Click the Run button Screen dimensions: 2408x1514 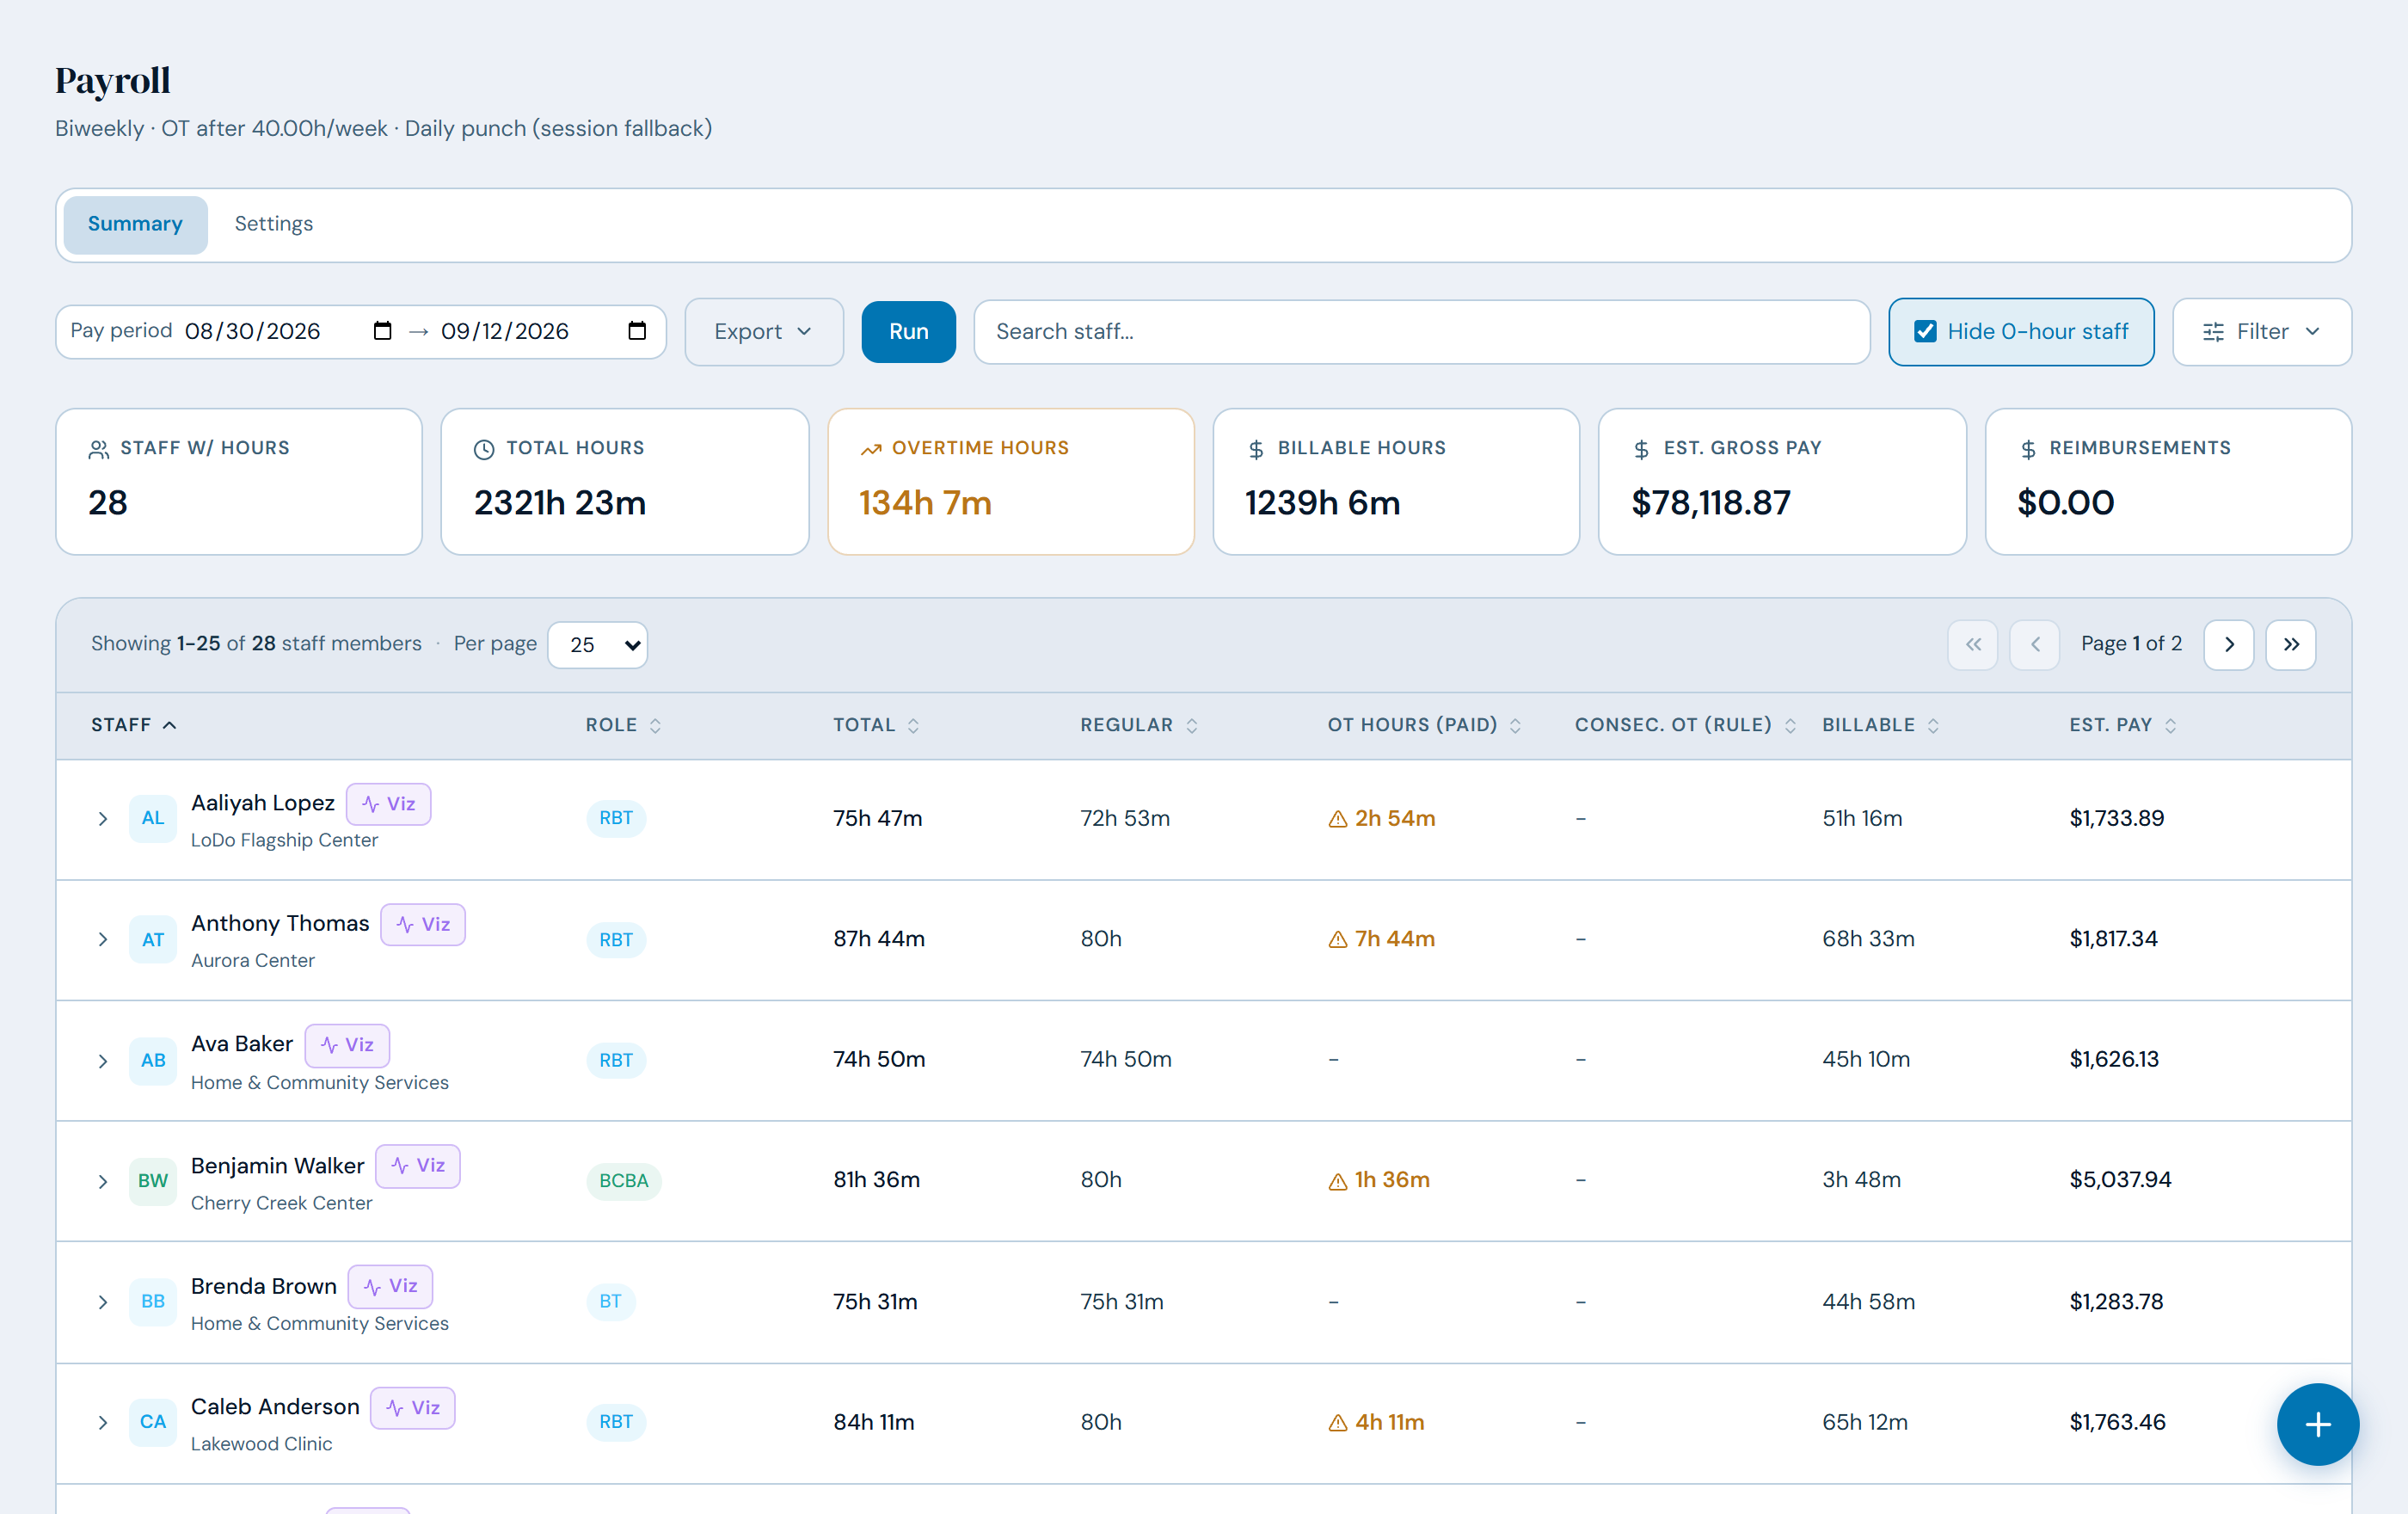tap(908, 332)
